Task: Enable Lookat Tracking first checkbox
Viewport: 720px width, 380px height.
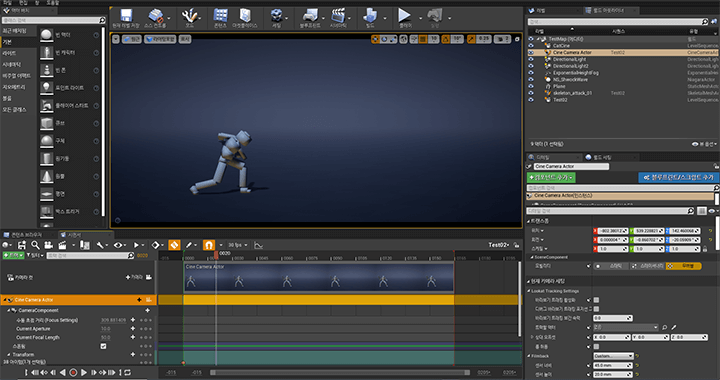Action: (x=596, y=300)
